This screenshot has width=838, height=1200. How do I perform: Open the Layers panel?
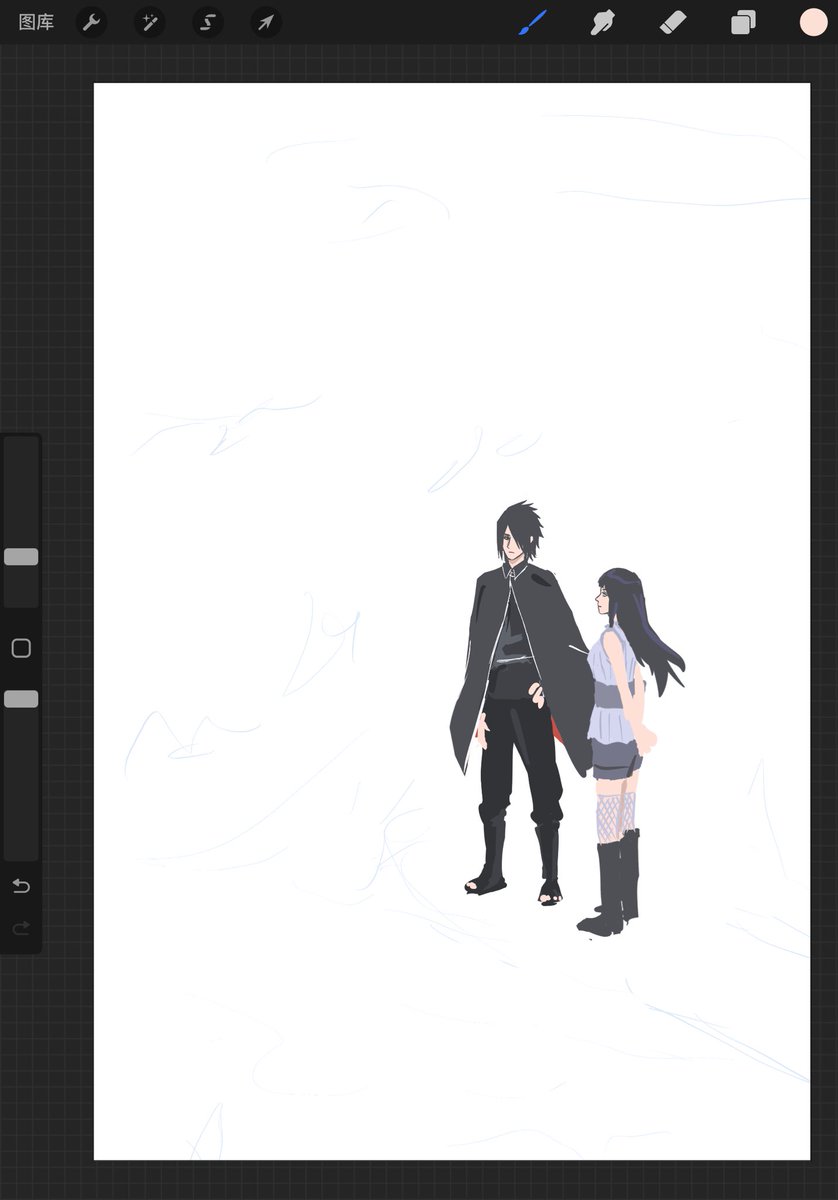point(743,22)
